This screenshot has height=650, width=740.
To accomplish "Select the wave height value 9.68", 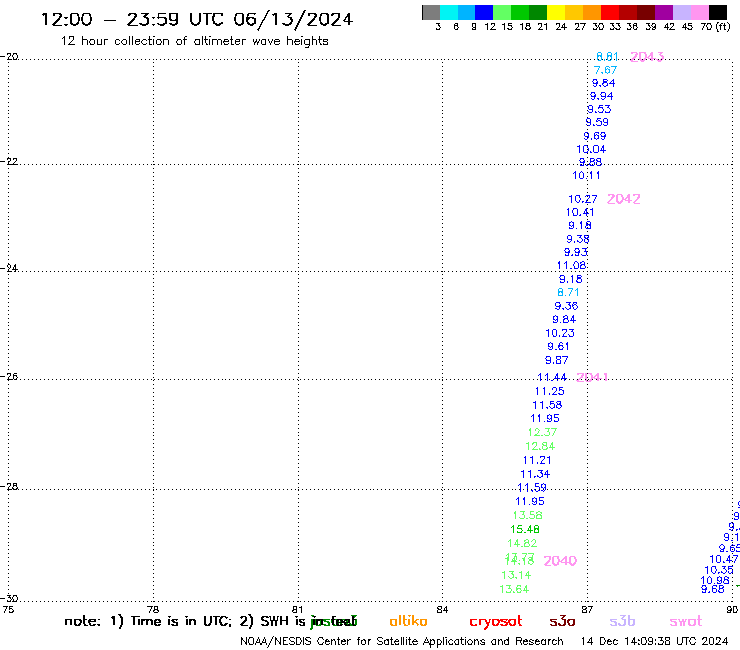I will pyautogui.click(x=713, y=589).
